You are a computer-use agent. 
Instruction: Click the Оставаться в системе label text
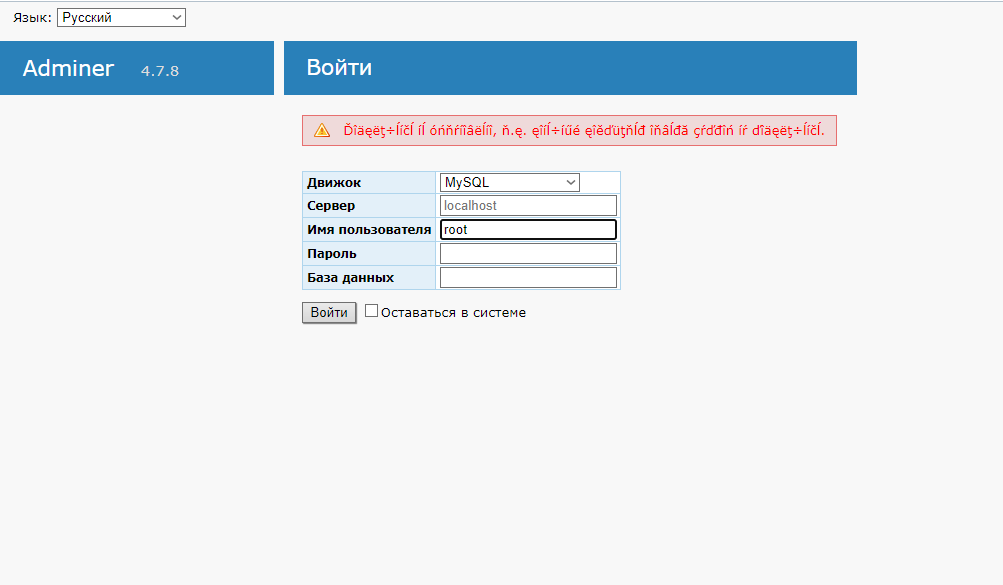pos(453,312)
